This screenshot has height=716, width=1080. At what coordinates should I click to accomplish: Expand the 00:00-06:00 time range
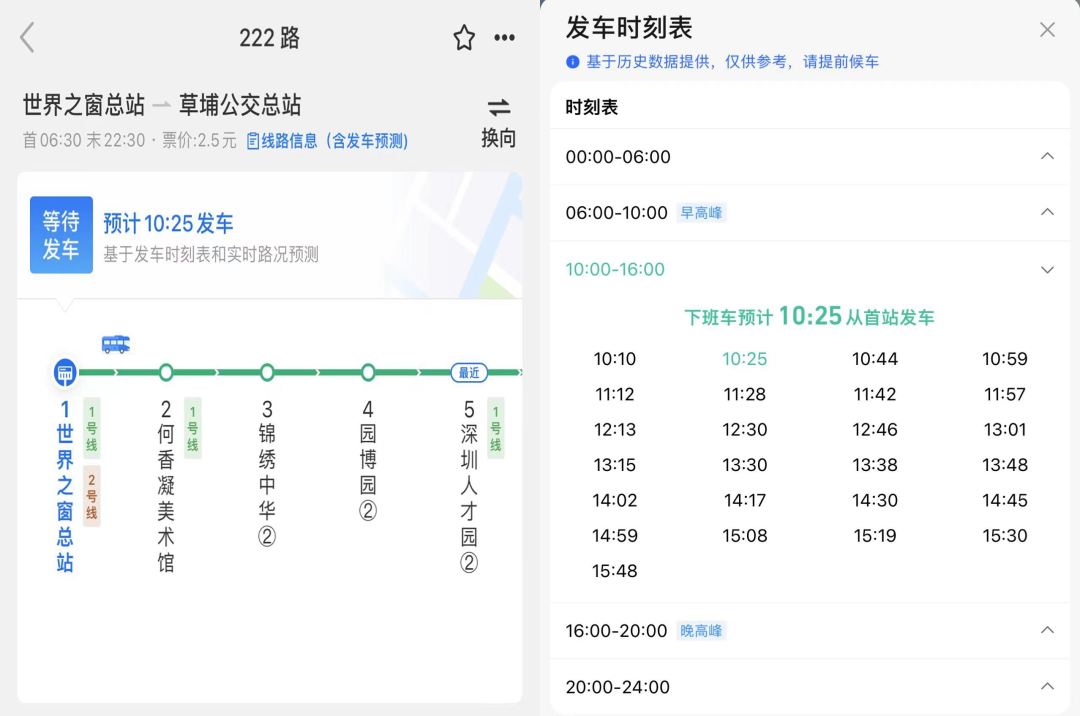(x=809, y=157)
